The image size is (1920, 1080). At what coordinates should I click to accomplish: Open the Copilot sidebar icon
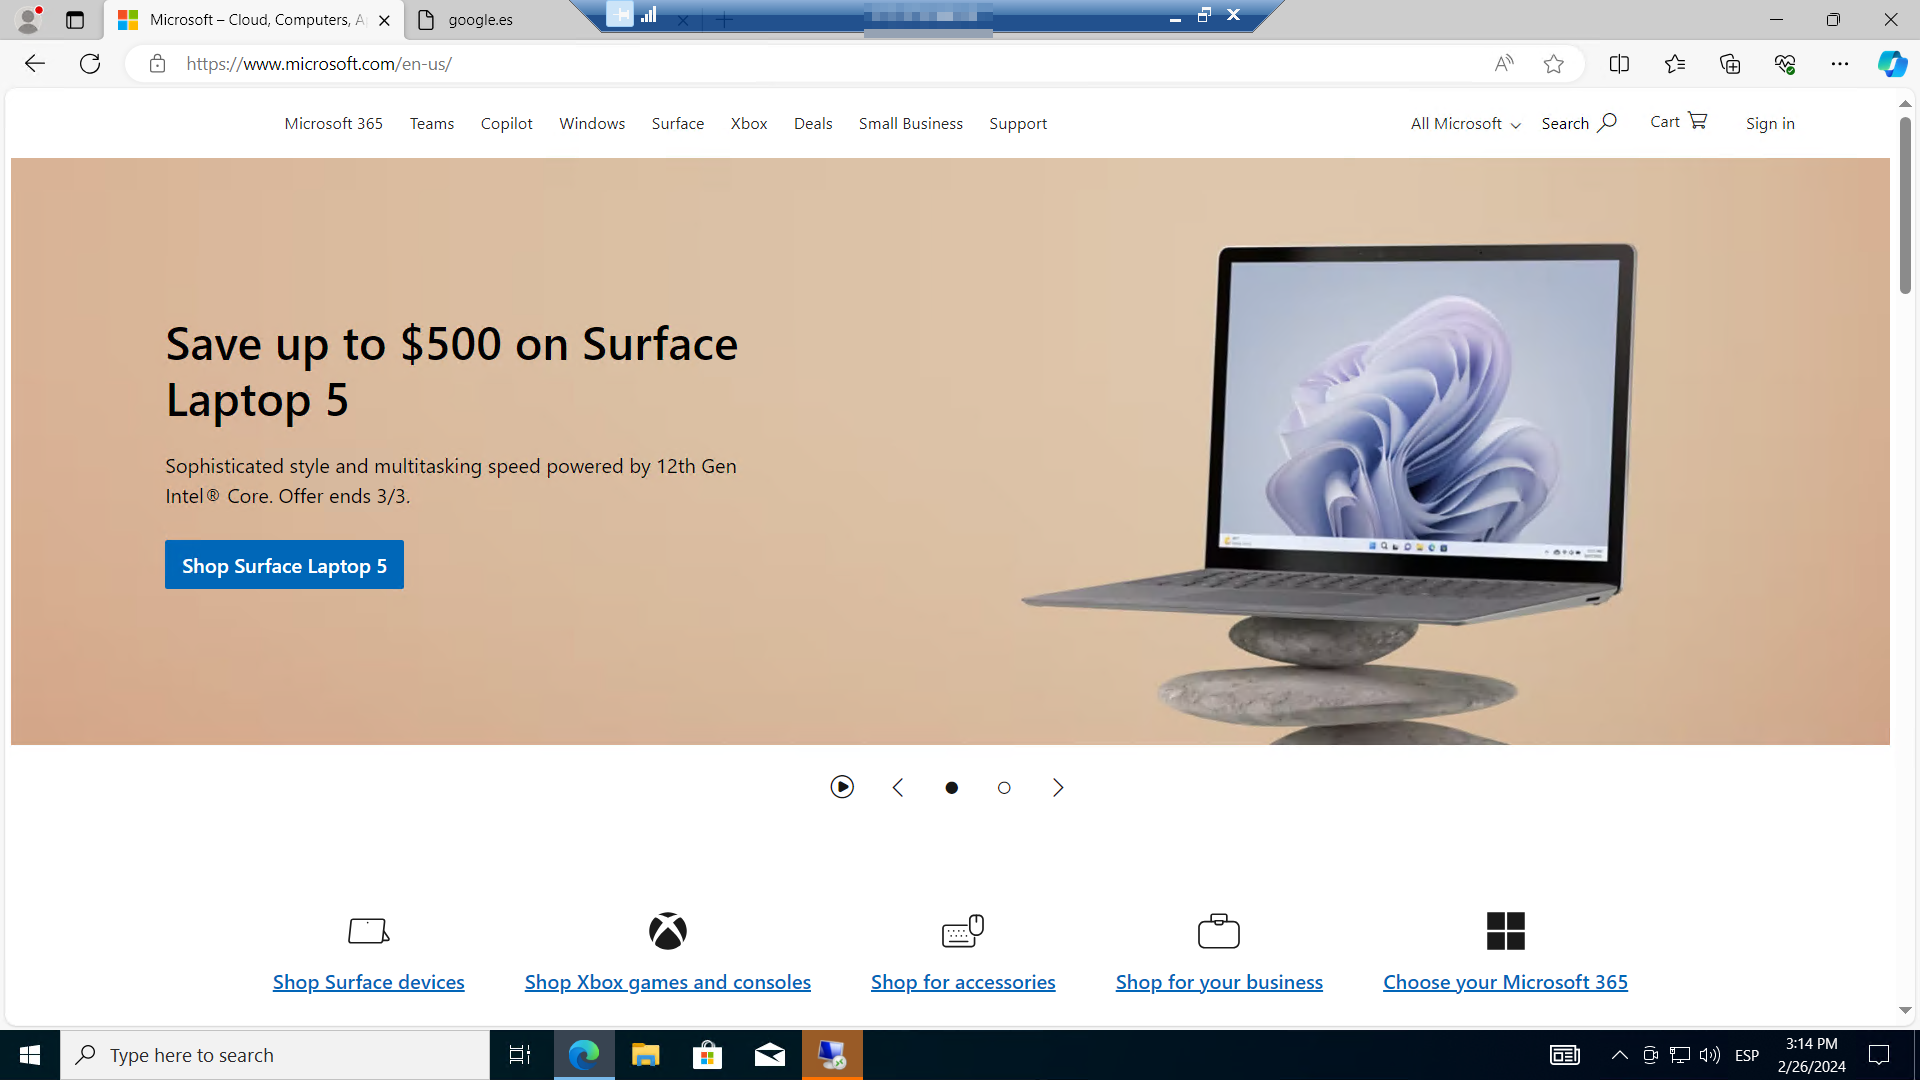coord(1891,64)
